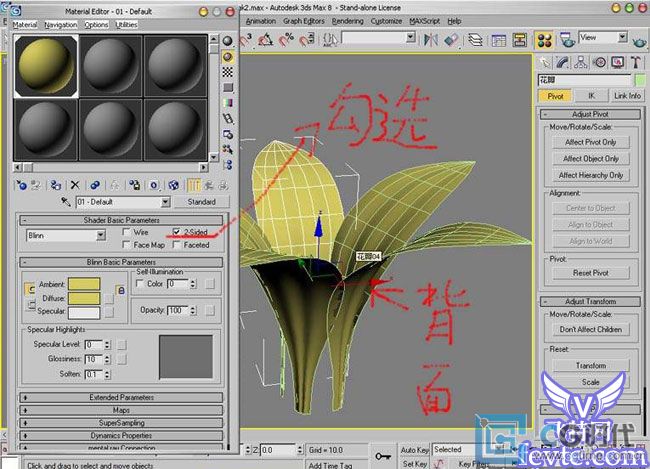
Task: Click the Align tool icon
Action: pyautogui.click(x=451, y=40)
